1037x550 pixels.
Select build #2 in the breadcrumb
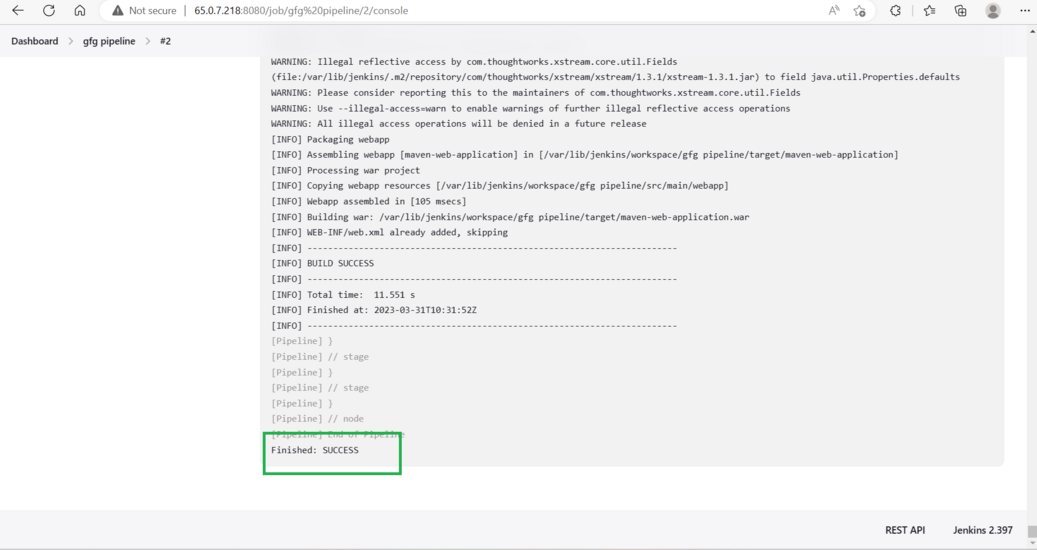pos(165,41)
